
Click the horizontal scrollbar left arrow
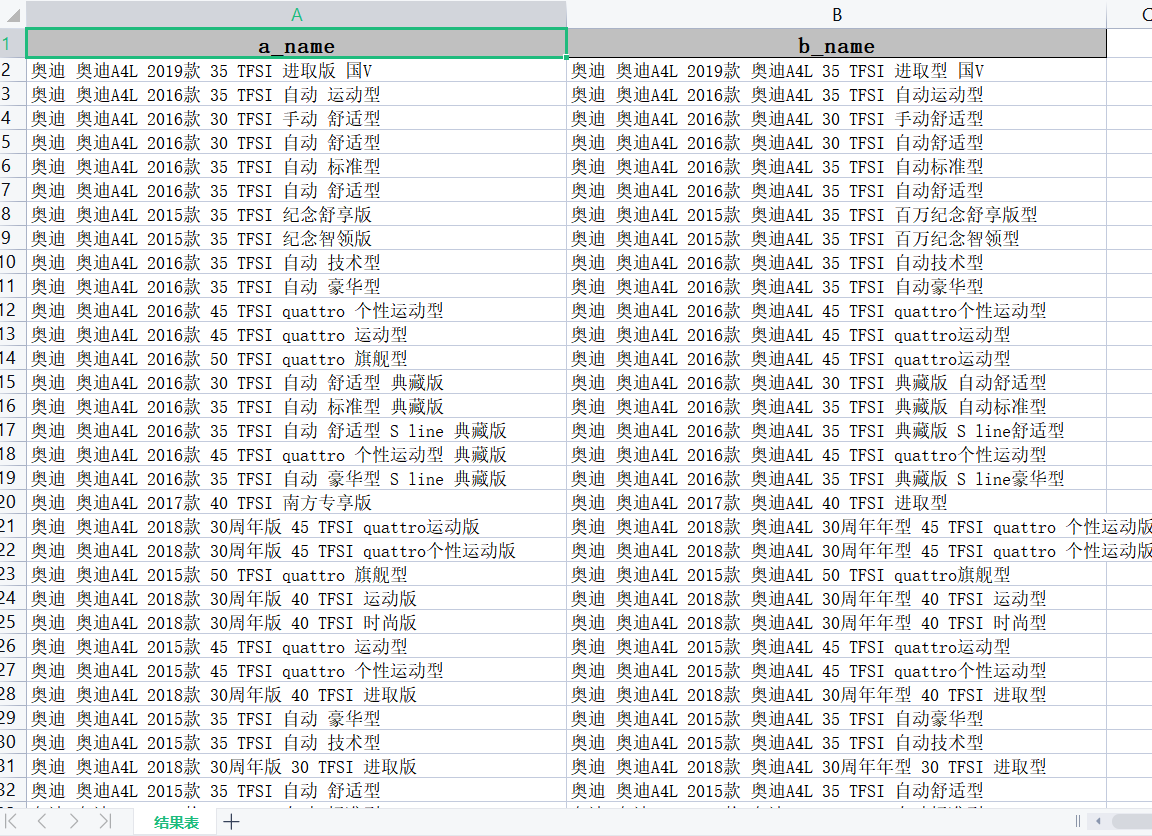click(x=1098, y=821)
